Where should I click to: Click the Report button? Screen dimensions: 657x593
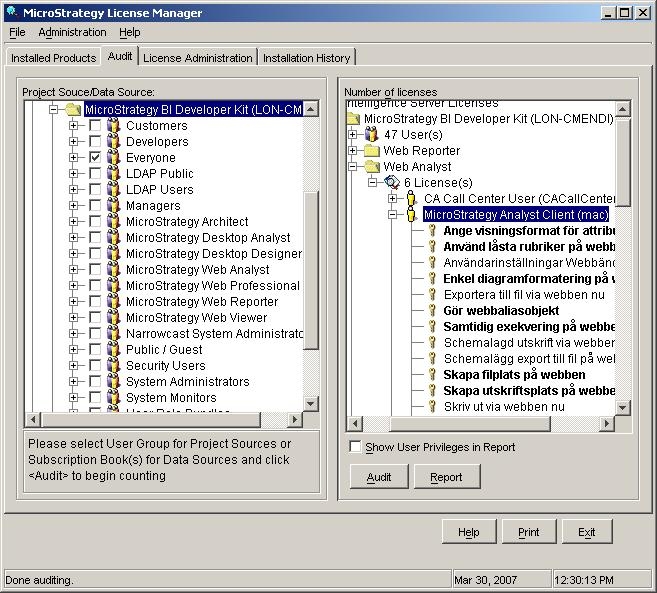447,476
